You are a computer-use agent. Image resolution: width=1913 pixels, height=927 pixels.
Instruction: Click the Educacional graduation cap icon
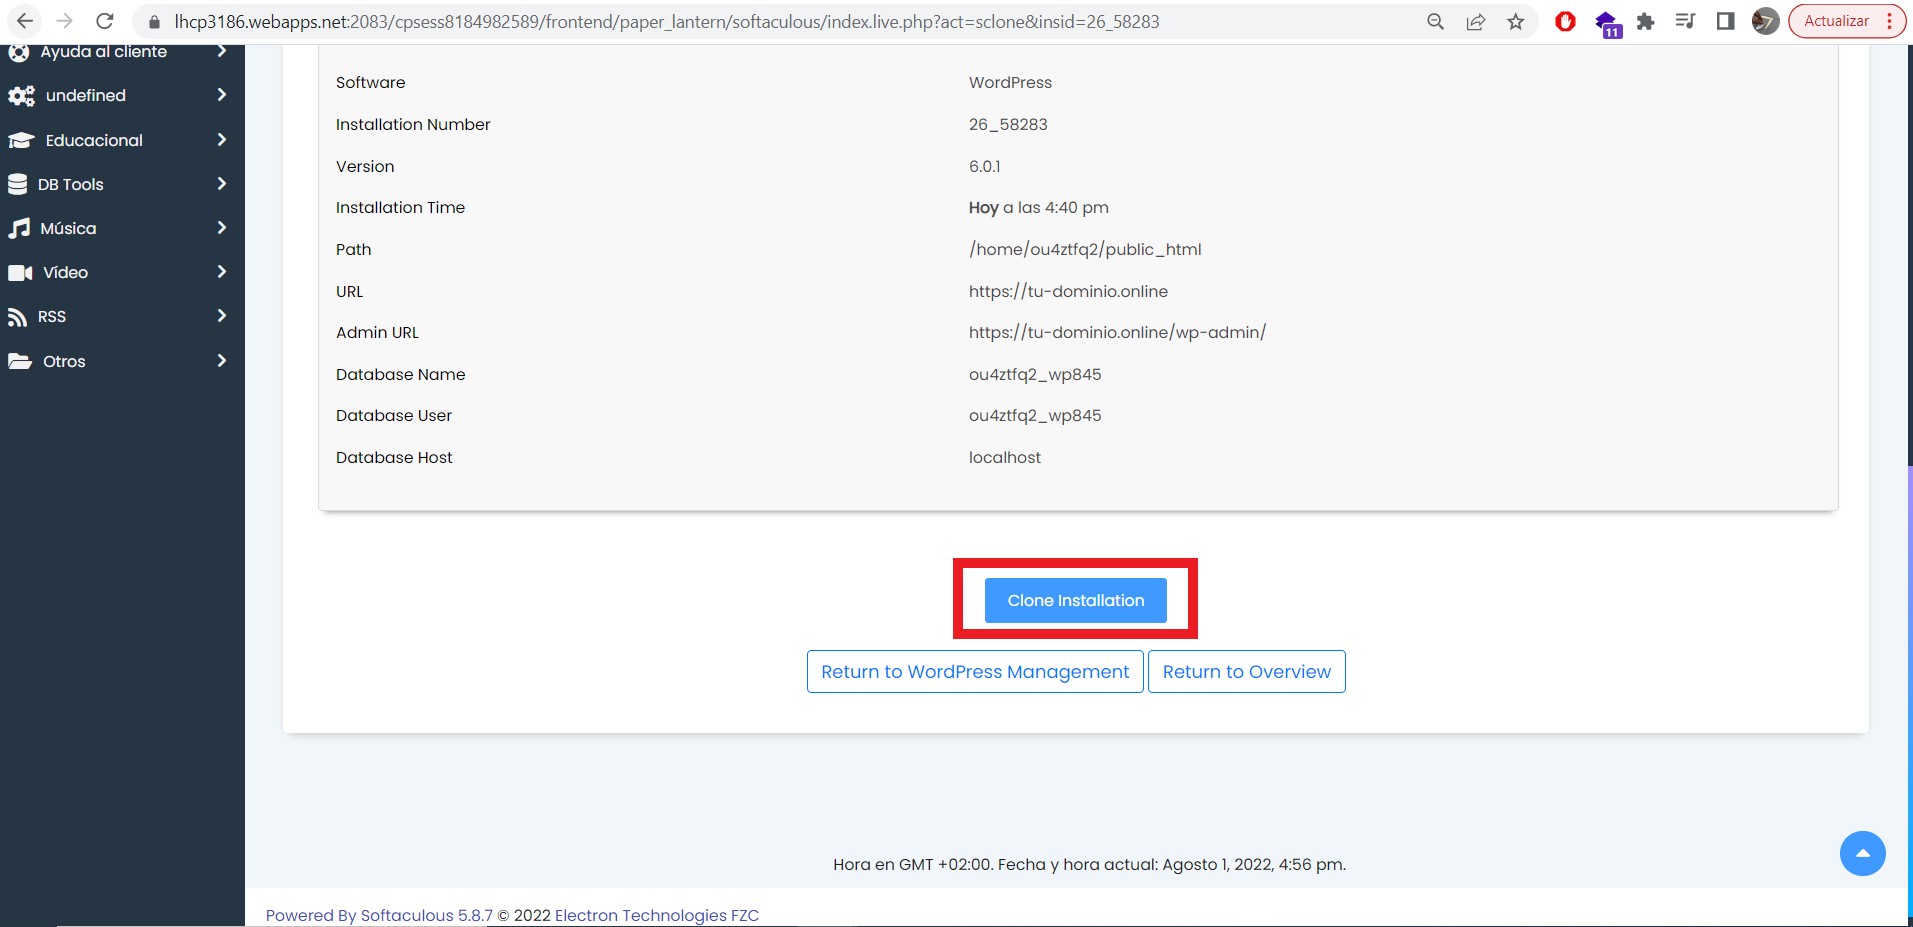21,141
